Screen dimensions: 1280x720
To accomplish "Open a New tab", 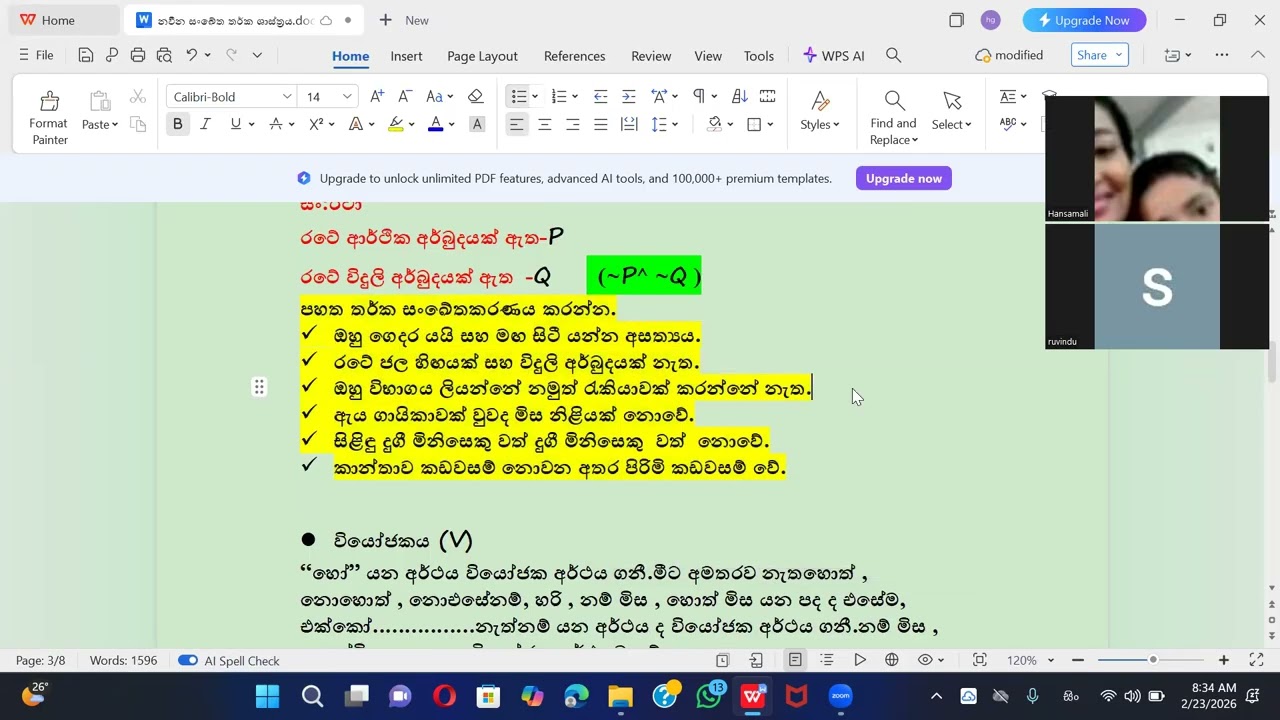I will 404,20.
